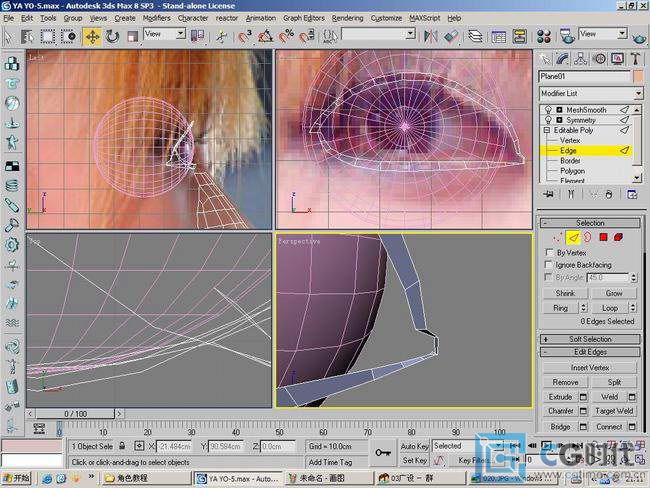Open the Graph Editors menu
This screenshot has width=650, height=488.
tap(304, 18)
